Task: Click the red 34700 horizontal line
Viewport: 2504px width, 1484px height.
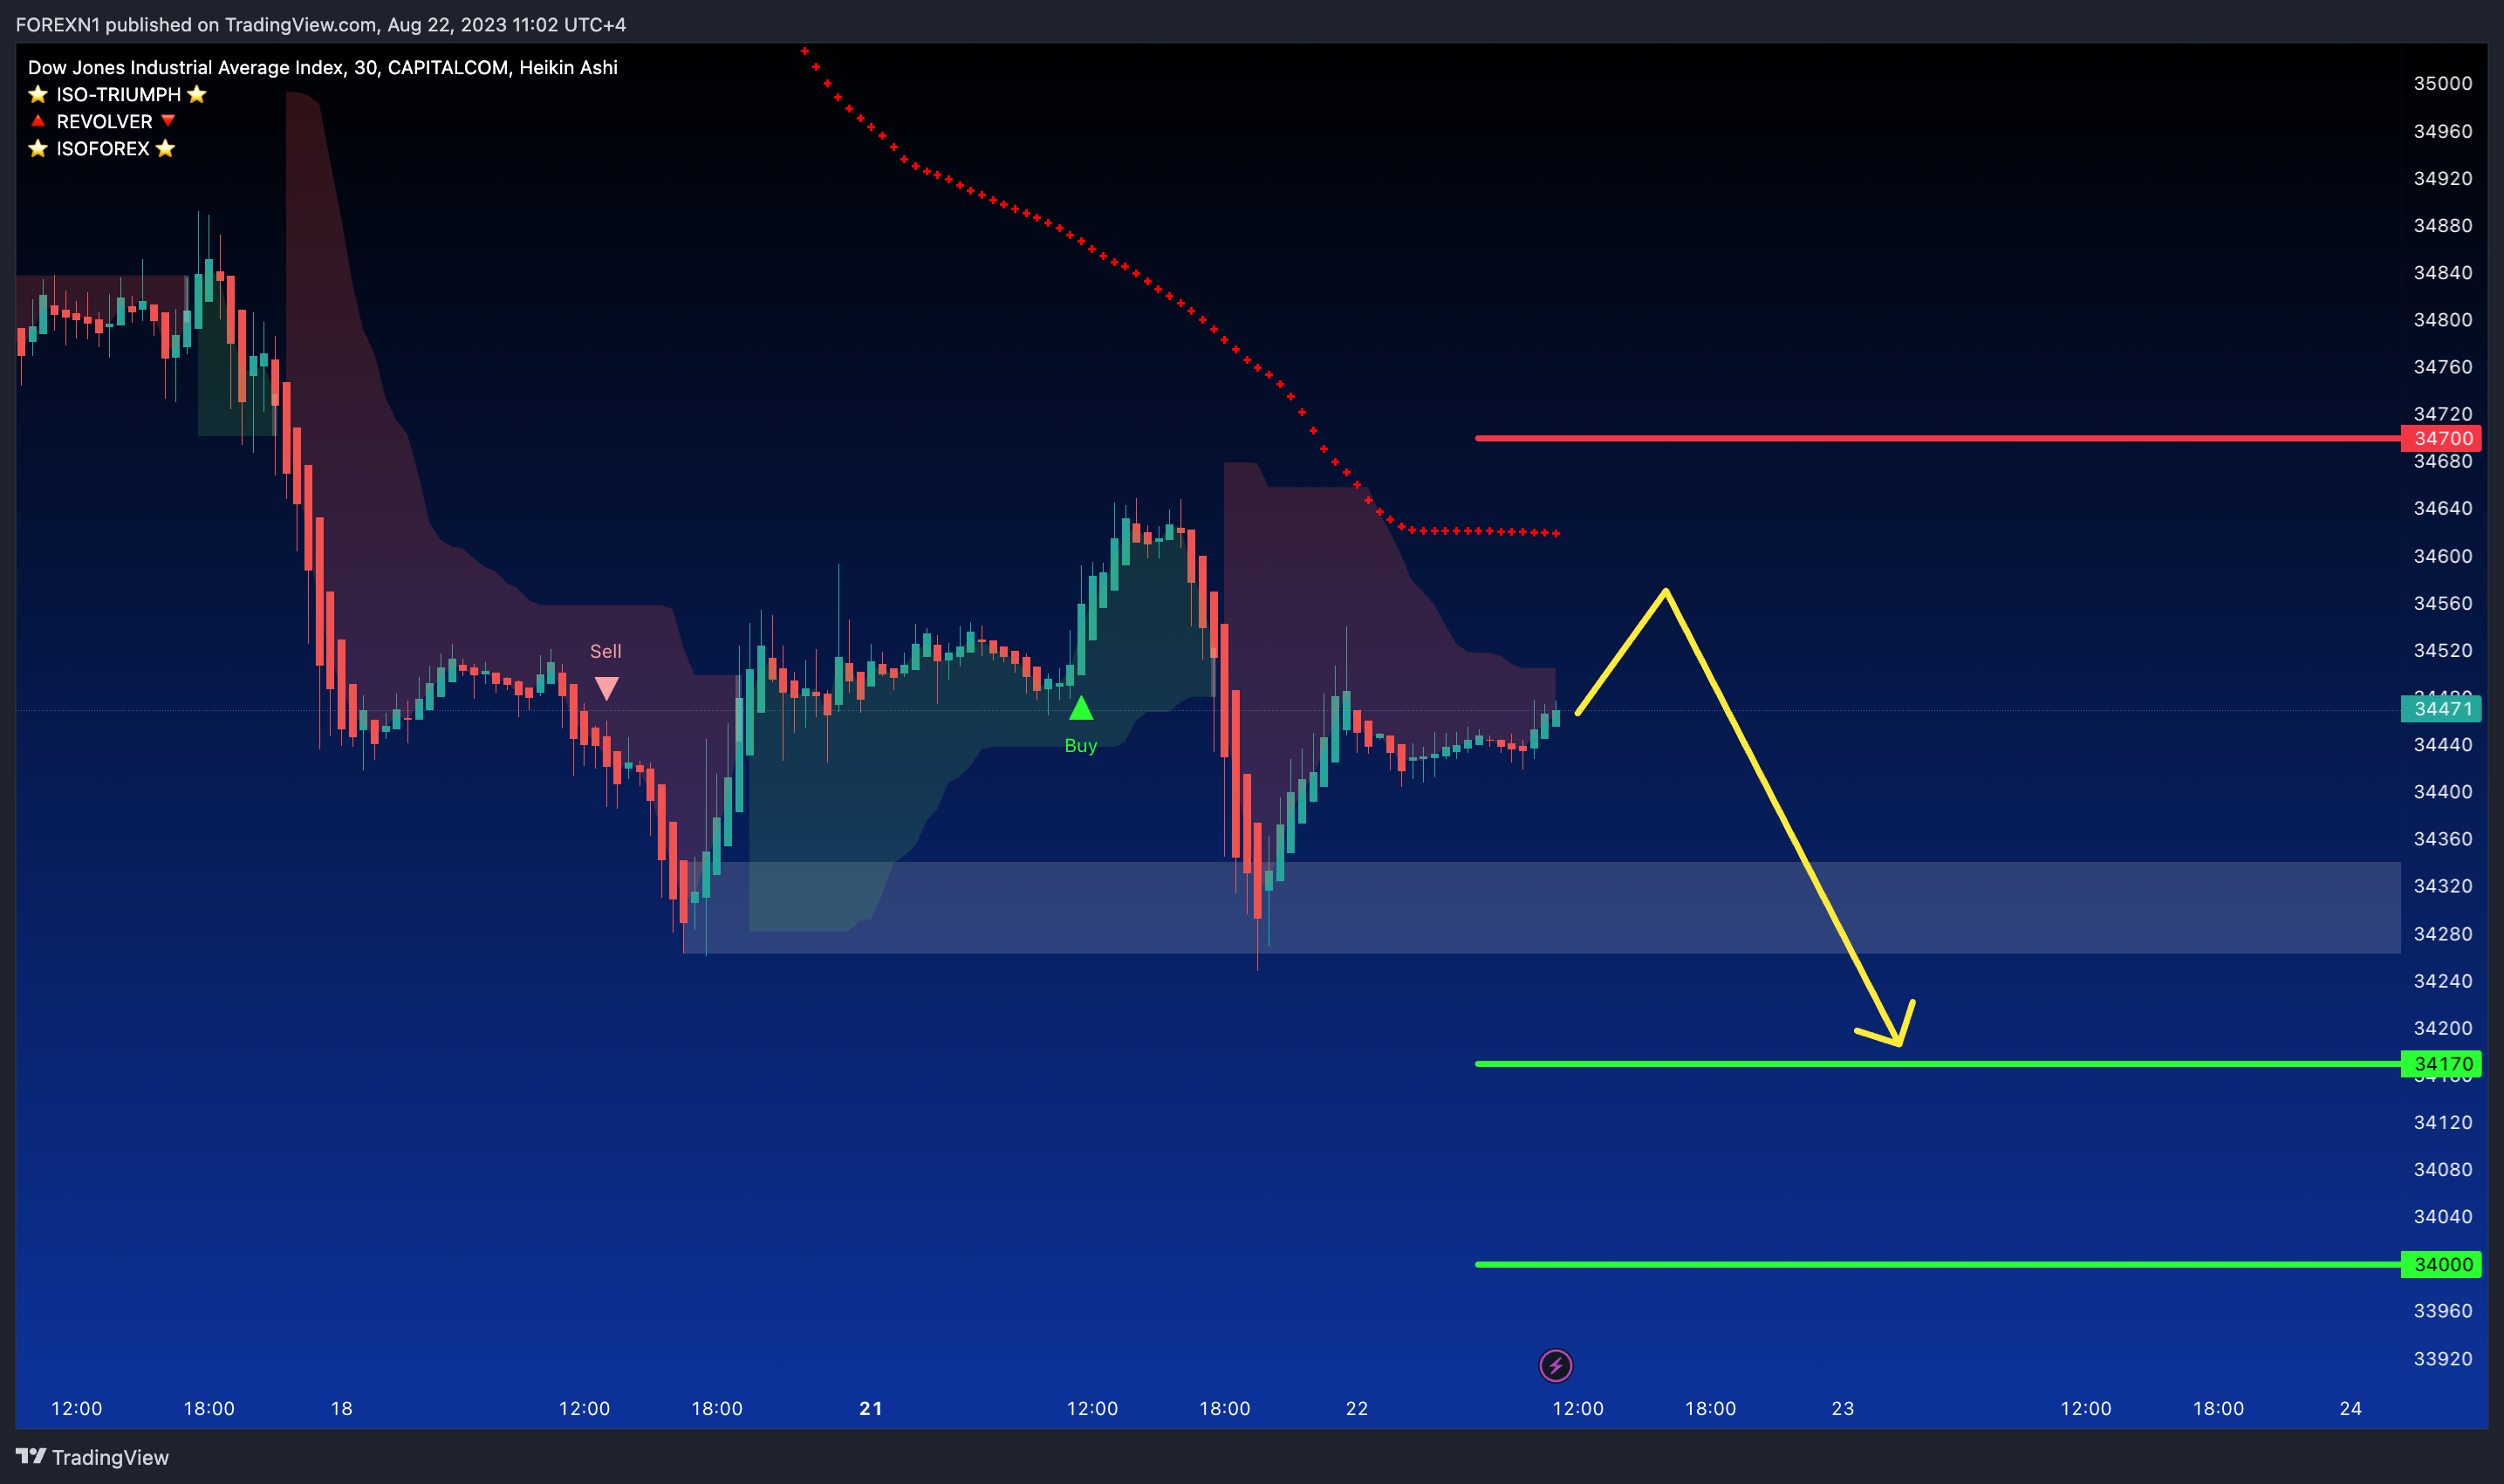Action: pos(1938,438)
